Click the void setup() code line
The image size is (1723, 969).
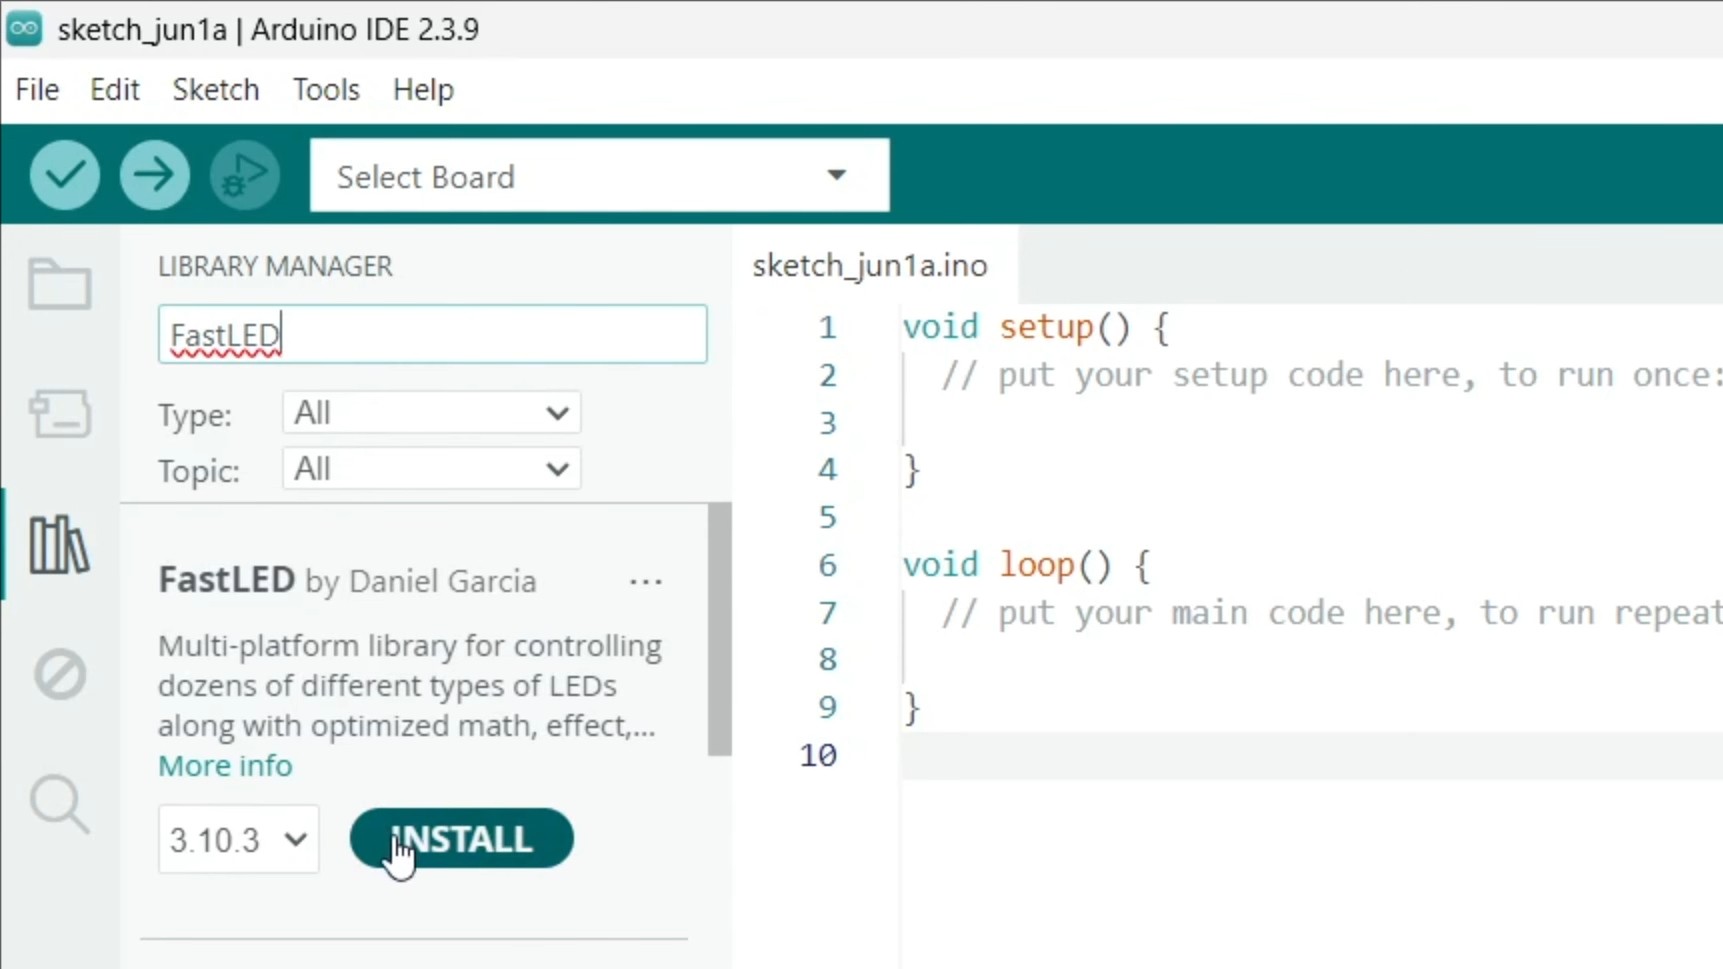tap(1035, 327)
